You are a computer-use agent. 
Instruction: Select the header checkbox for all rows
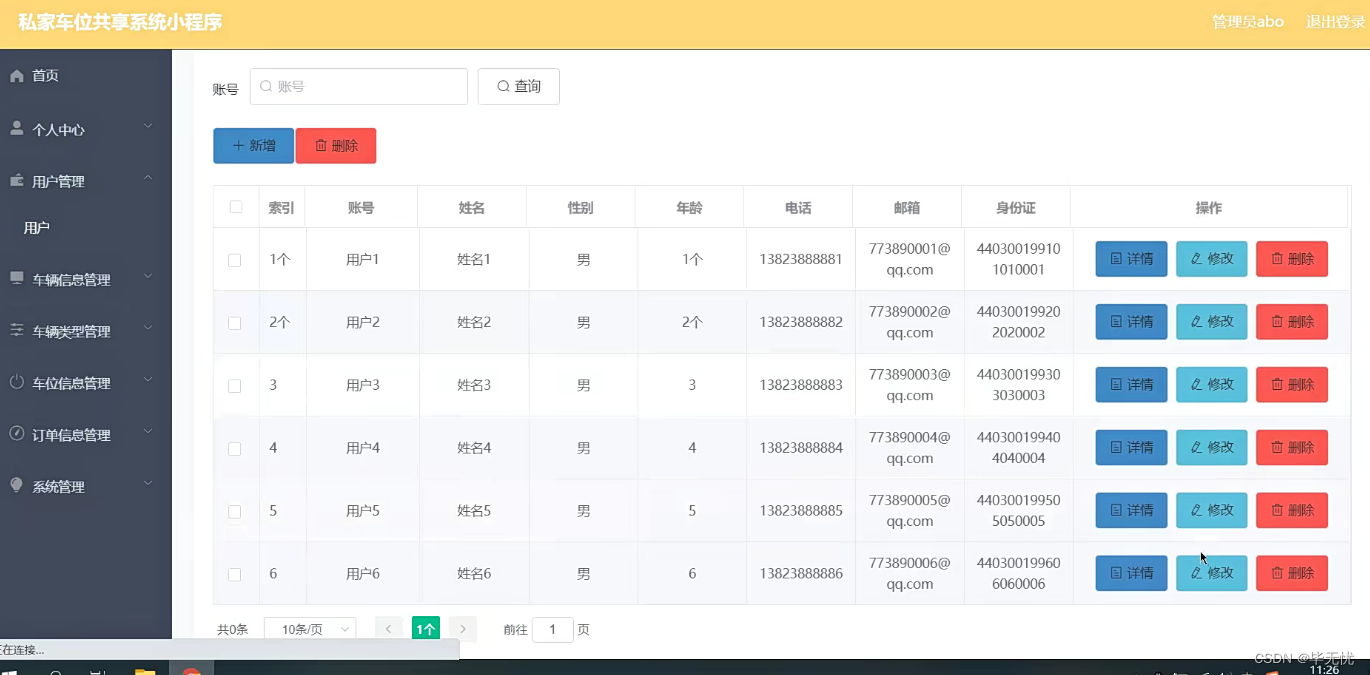pyautogui.click(x=236, y=207)
